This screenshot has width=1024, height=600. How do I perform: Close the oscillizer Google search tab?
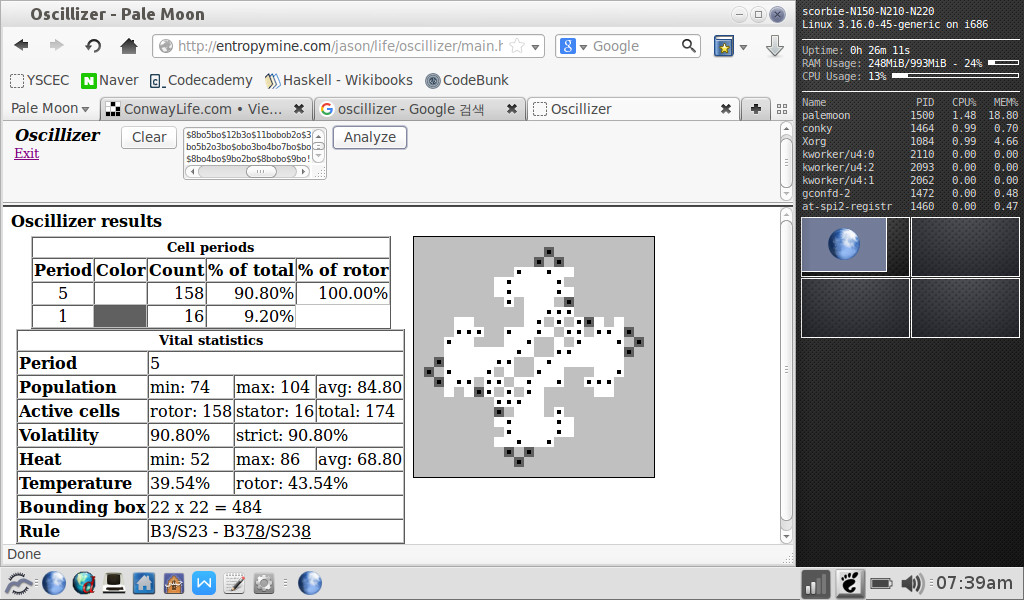512,109
